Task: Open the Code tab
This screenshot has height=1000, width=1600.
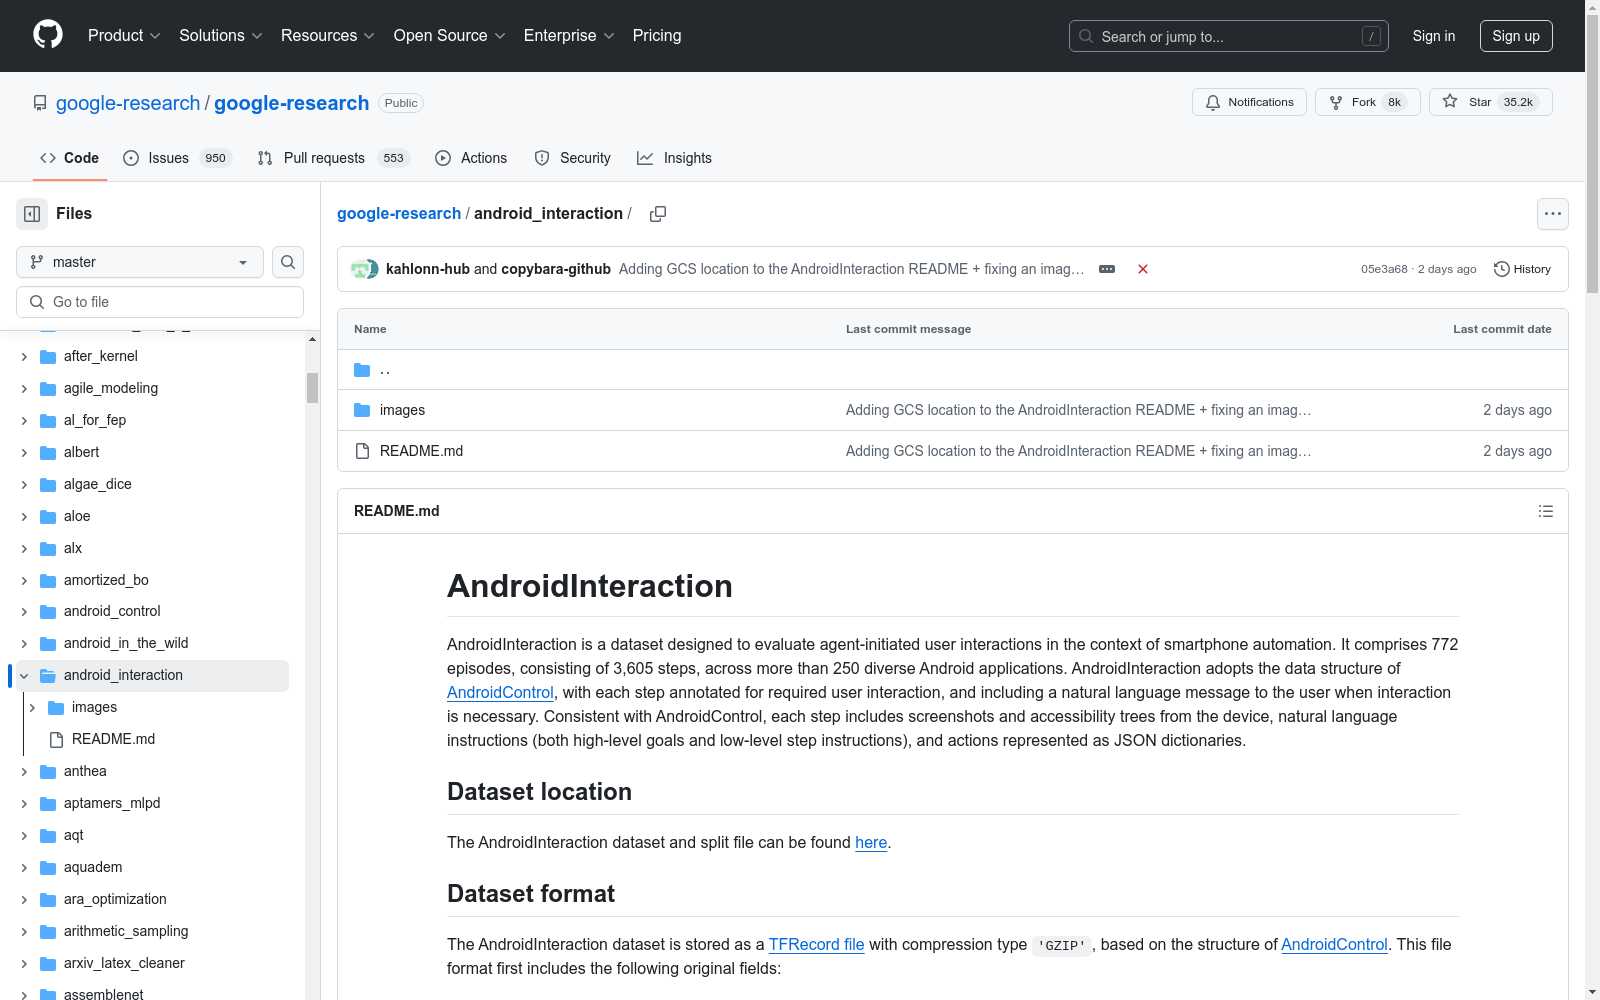Action: [69, 158]
